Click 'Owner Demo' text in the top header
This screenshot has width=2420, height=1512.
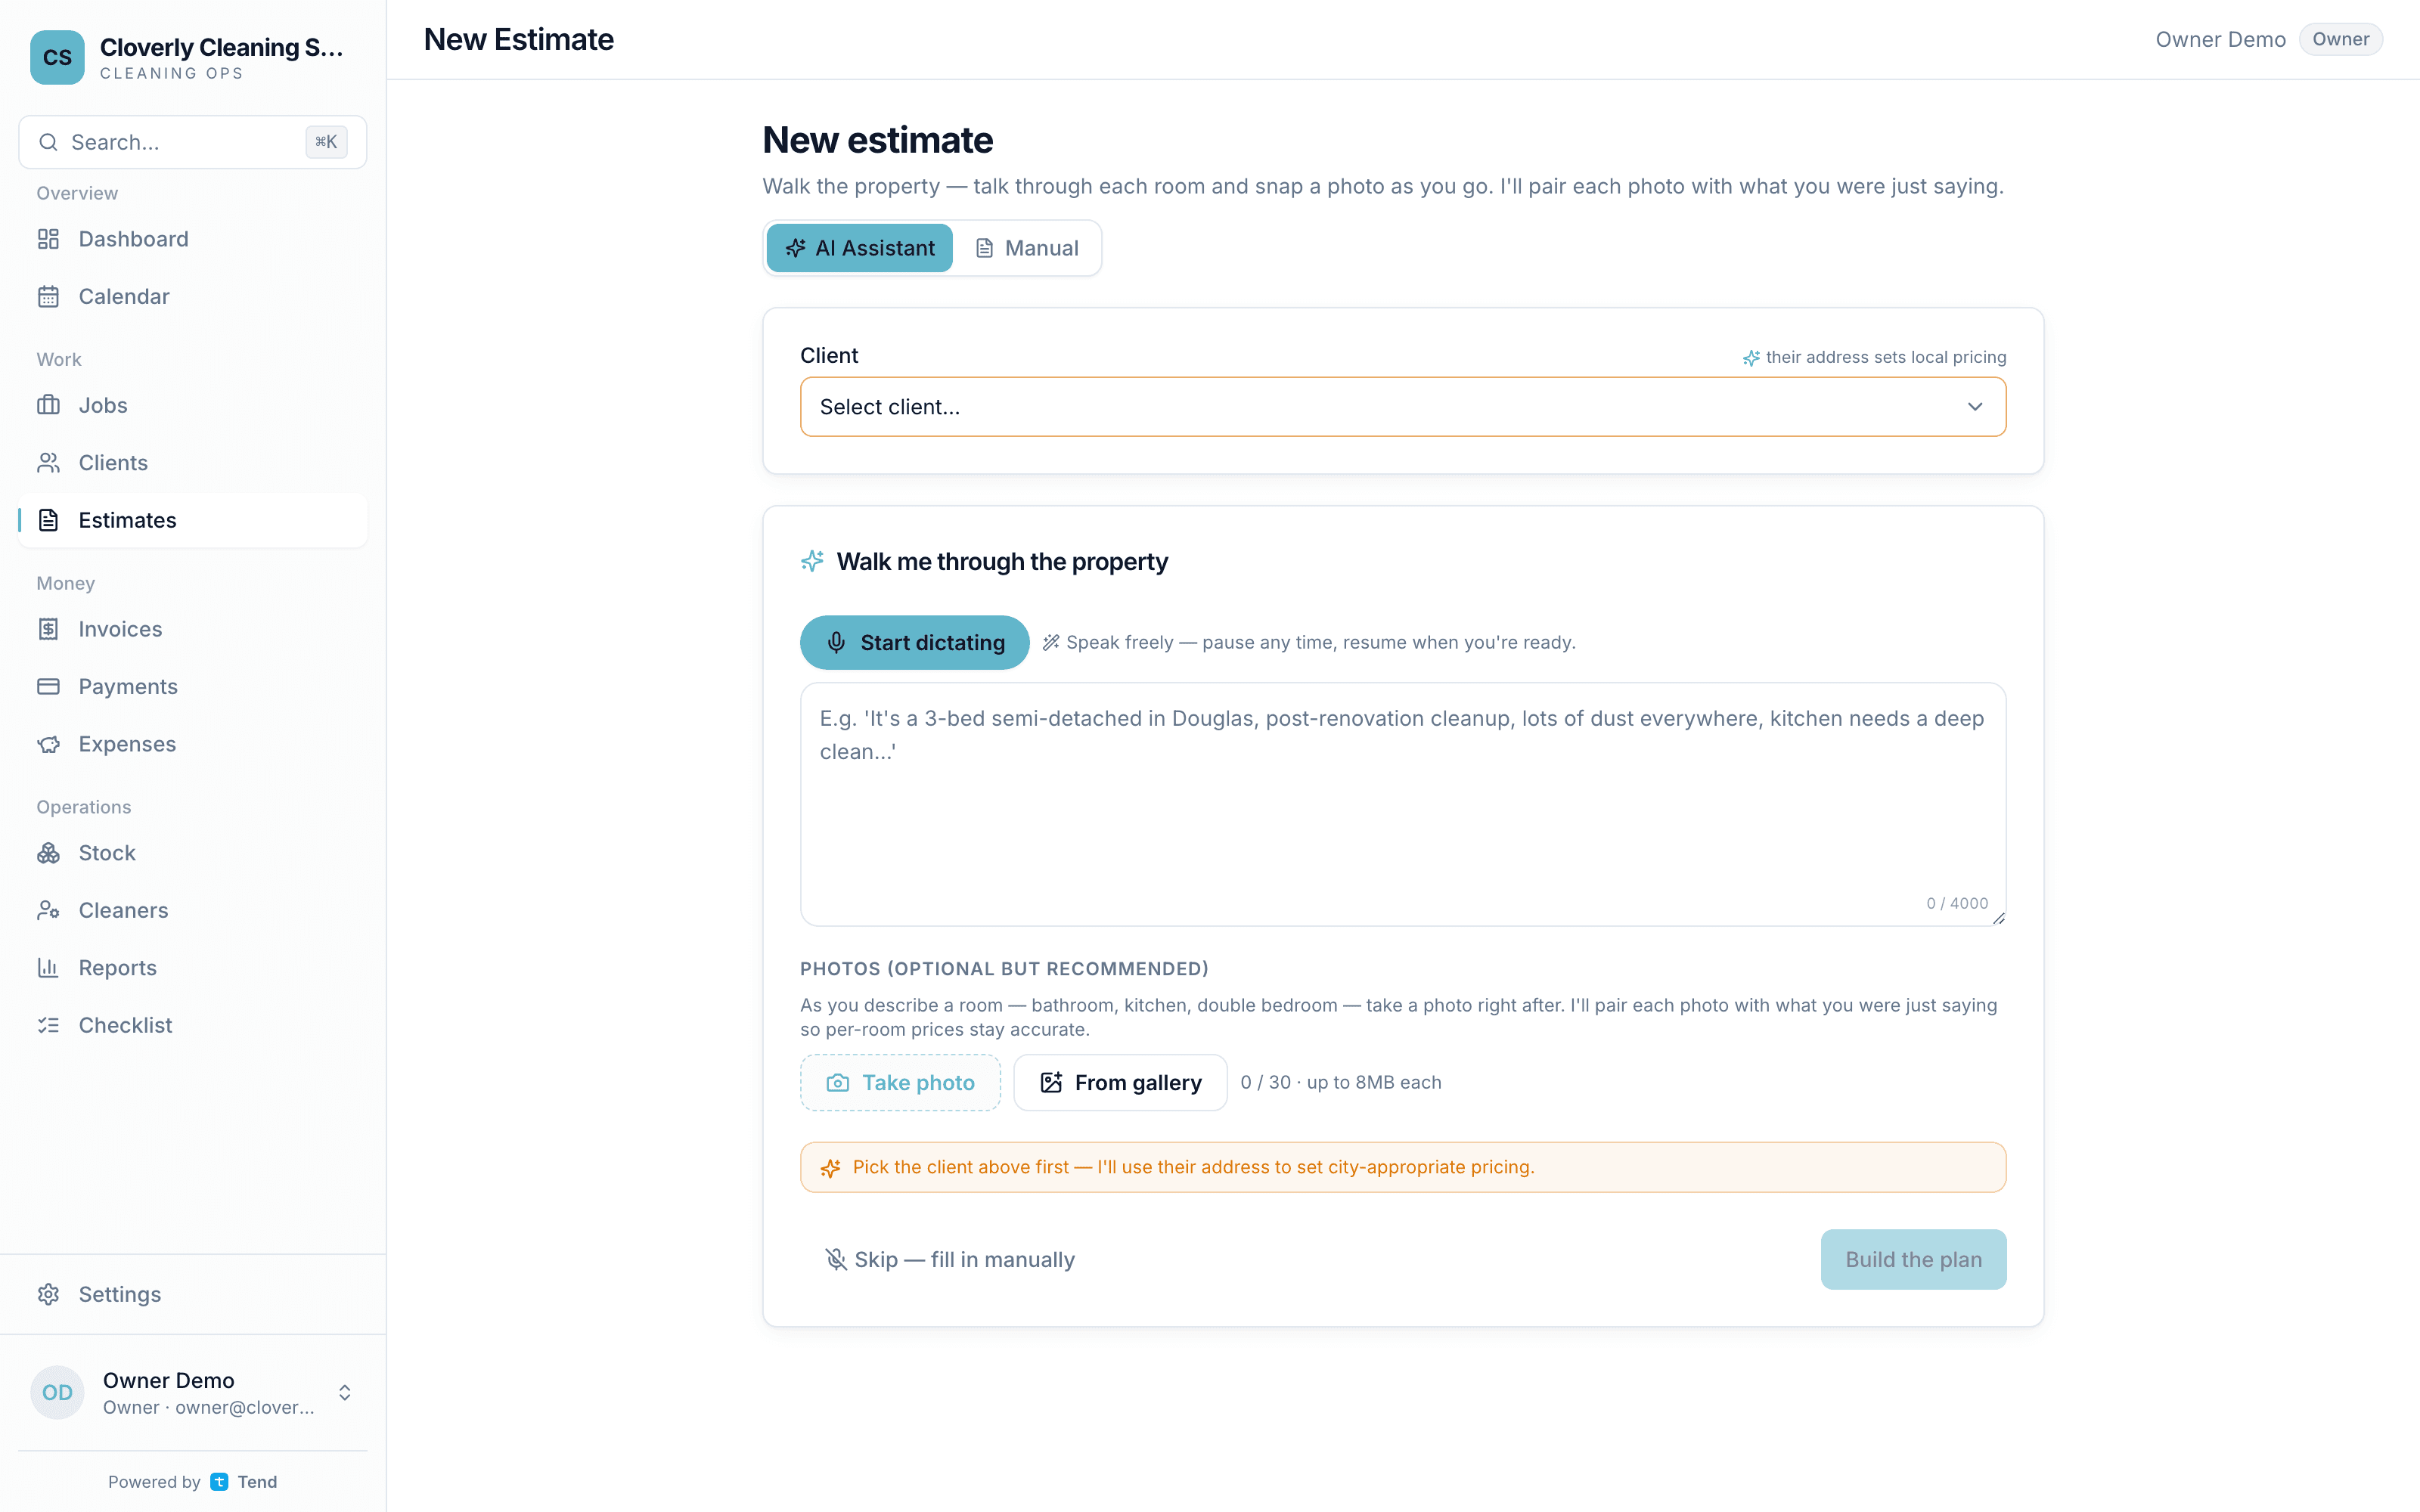pos(2220,39)
